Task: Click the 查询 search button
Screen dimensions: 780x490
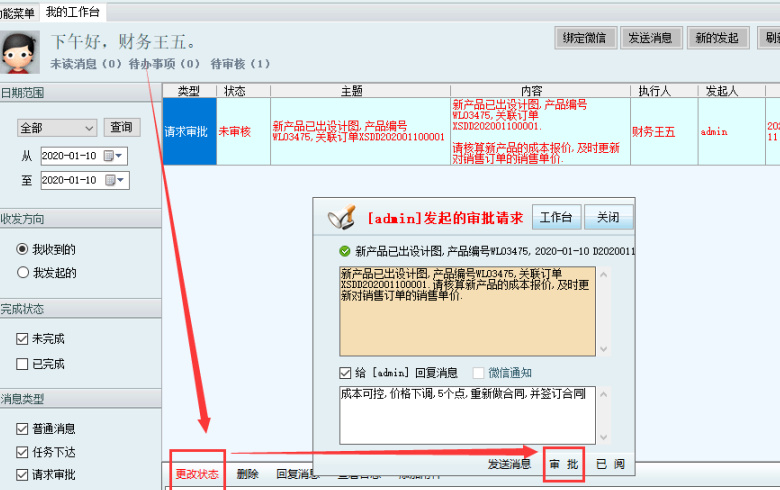Action: pyautogui.click(x=121, y=127)
